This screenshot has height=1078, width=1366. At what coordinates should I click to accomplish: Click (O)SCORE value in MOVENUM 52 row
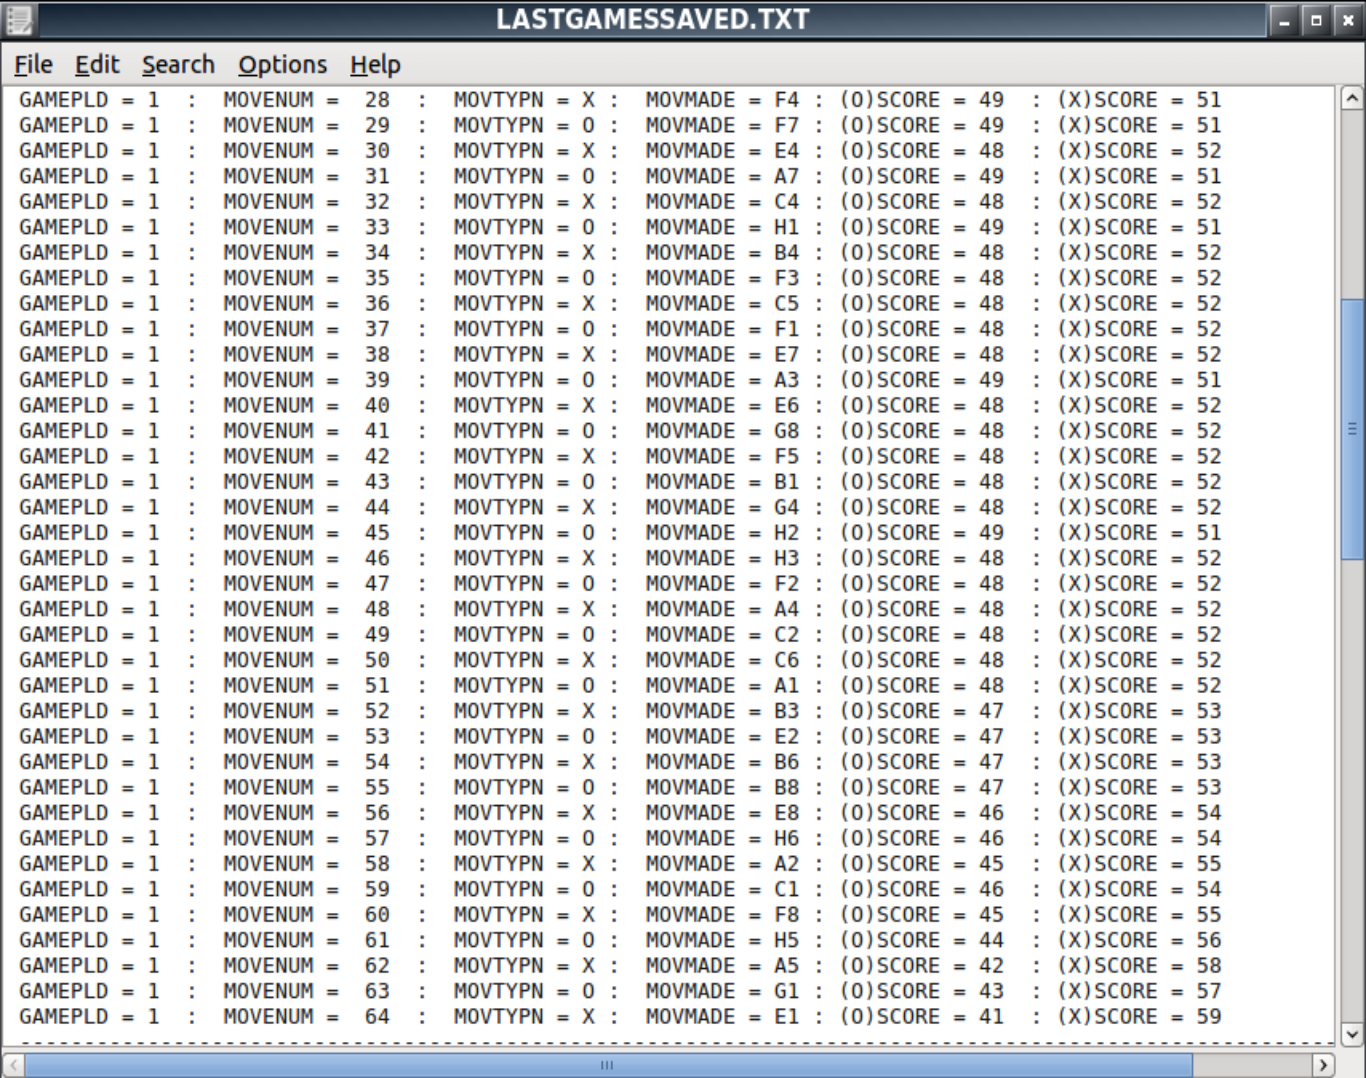pyautogui.click(x=991, y=711)
